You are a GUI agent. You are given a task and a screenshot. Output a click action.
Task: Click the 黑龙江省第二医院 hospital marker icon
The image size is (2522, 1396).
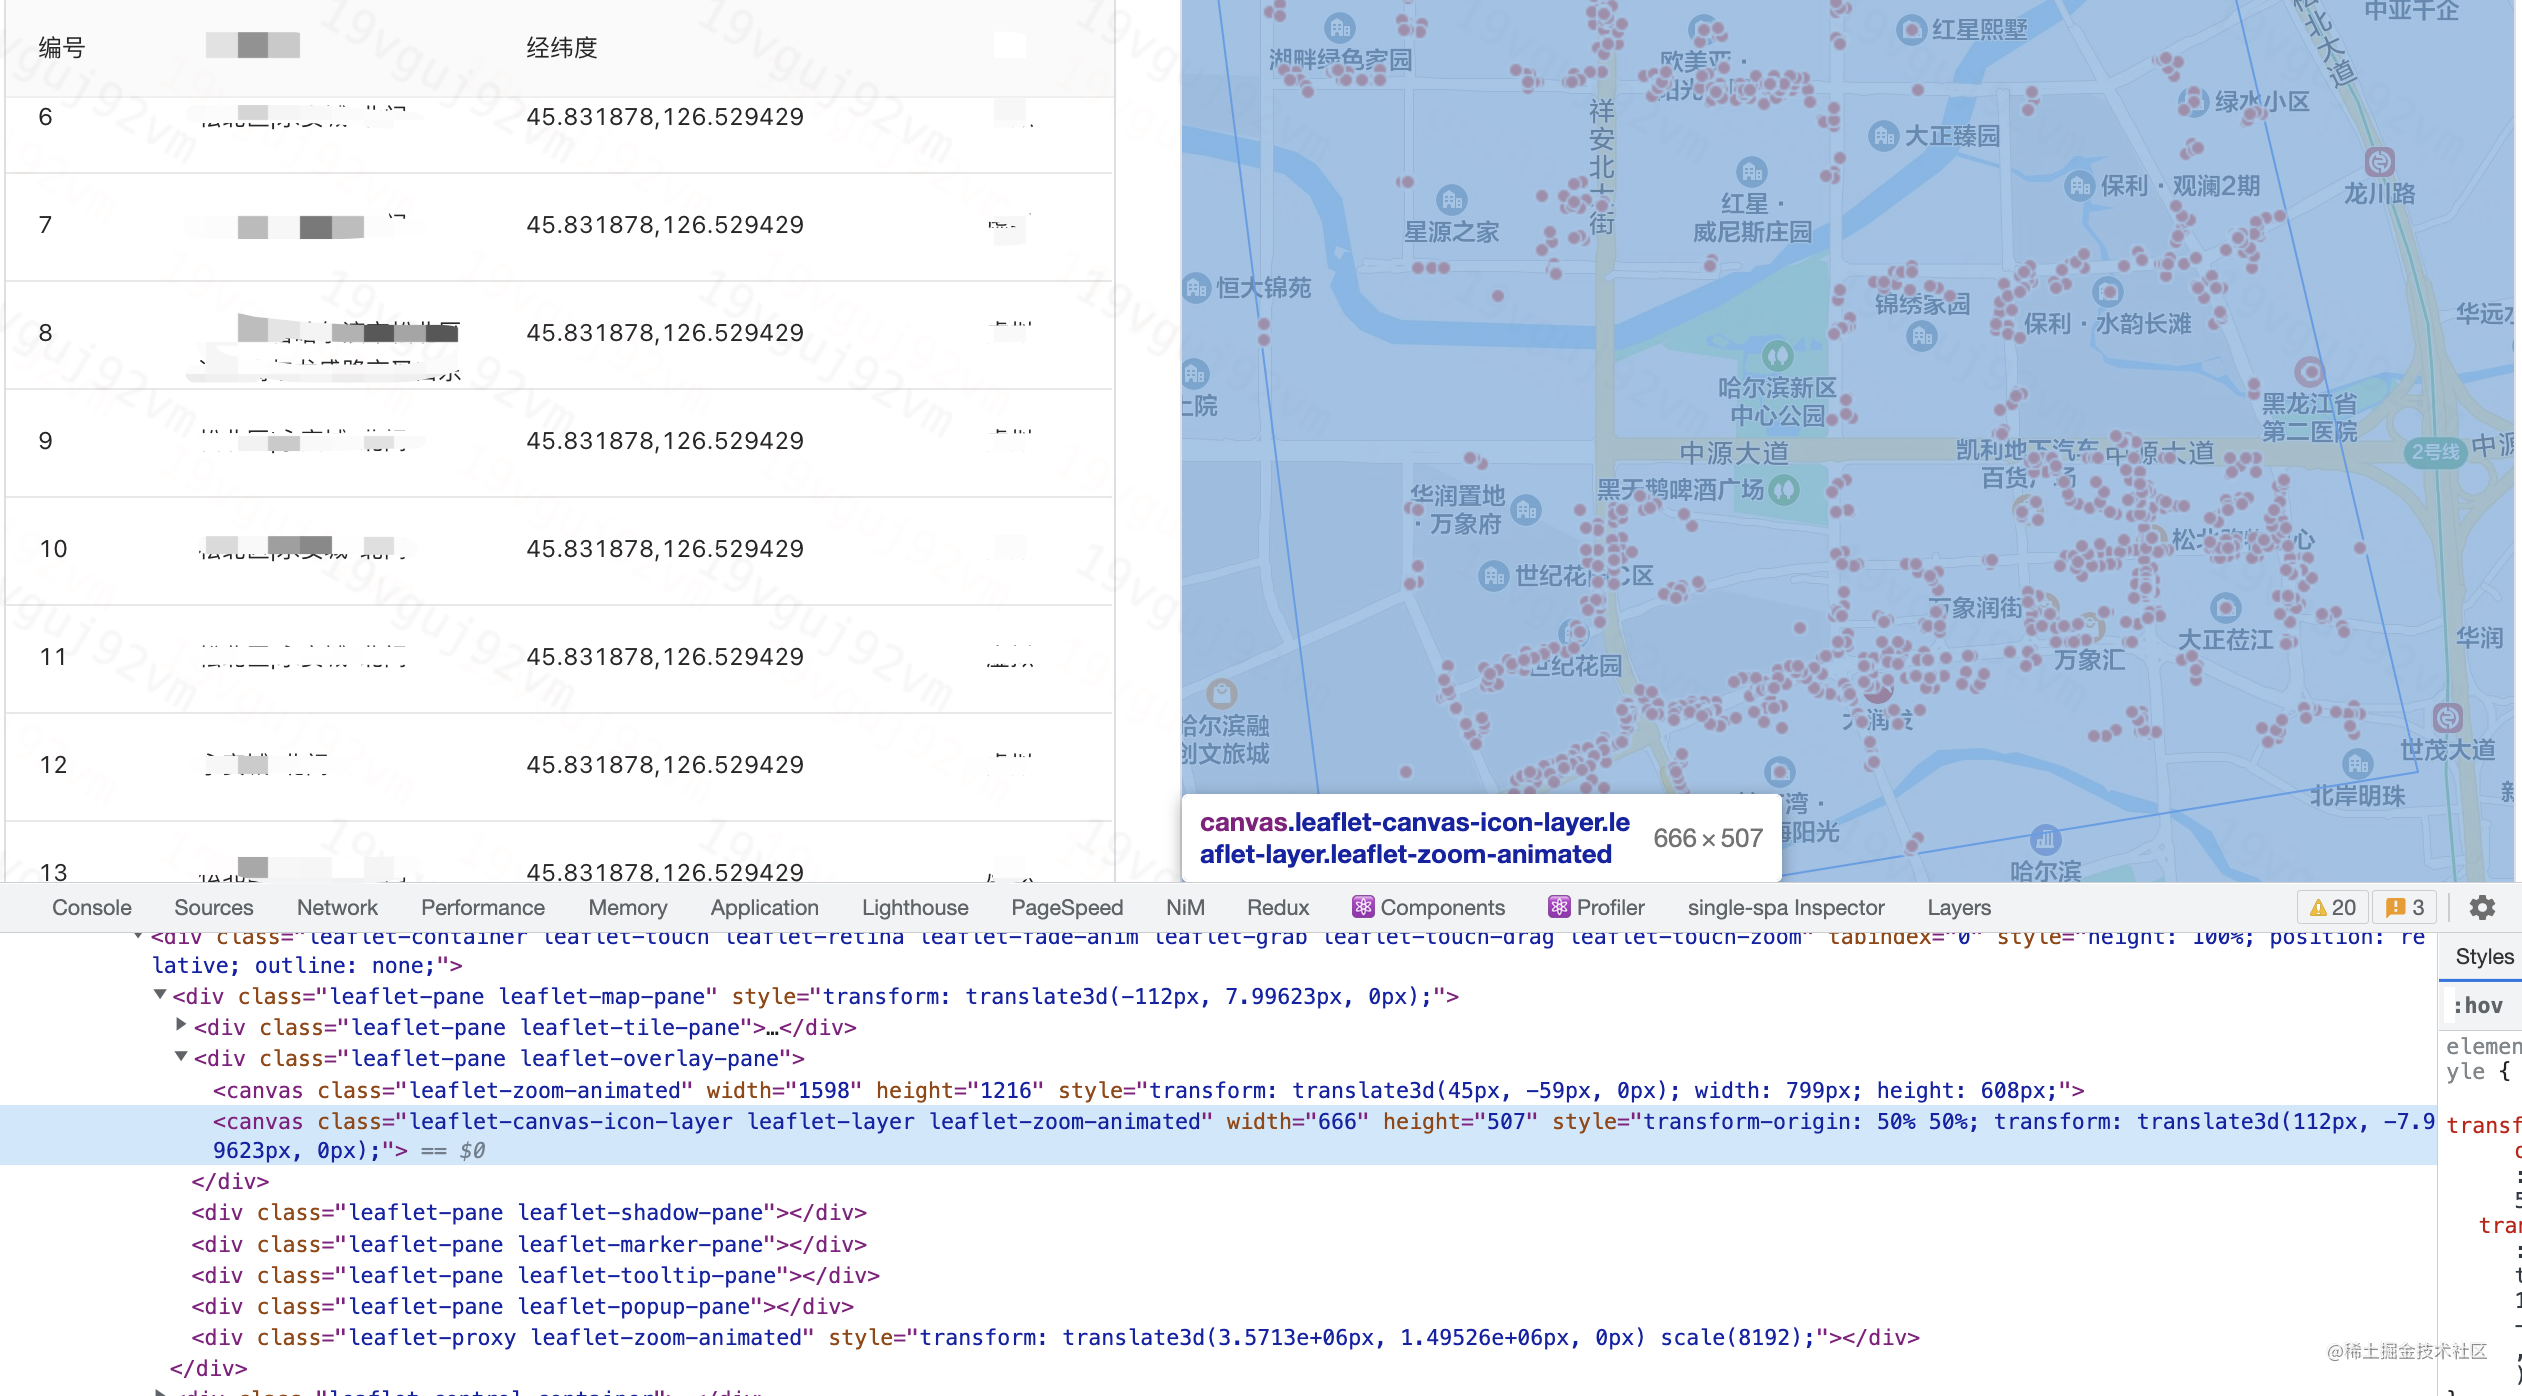tap(2309, 372)
